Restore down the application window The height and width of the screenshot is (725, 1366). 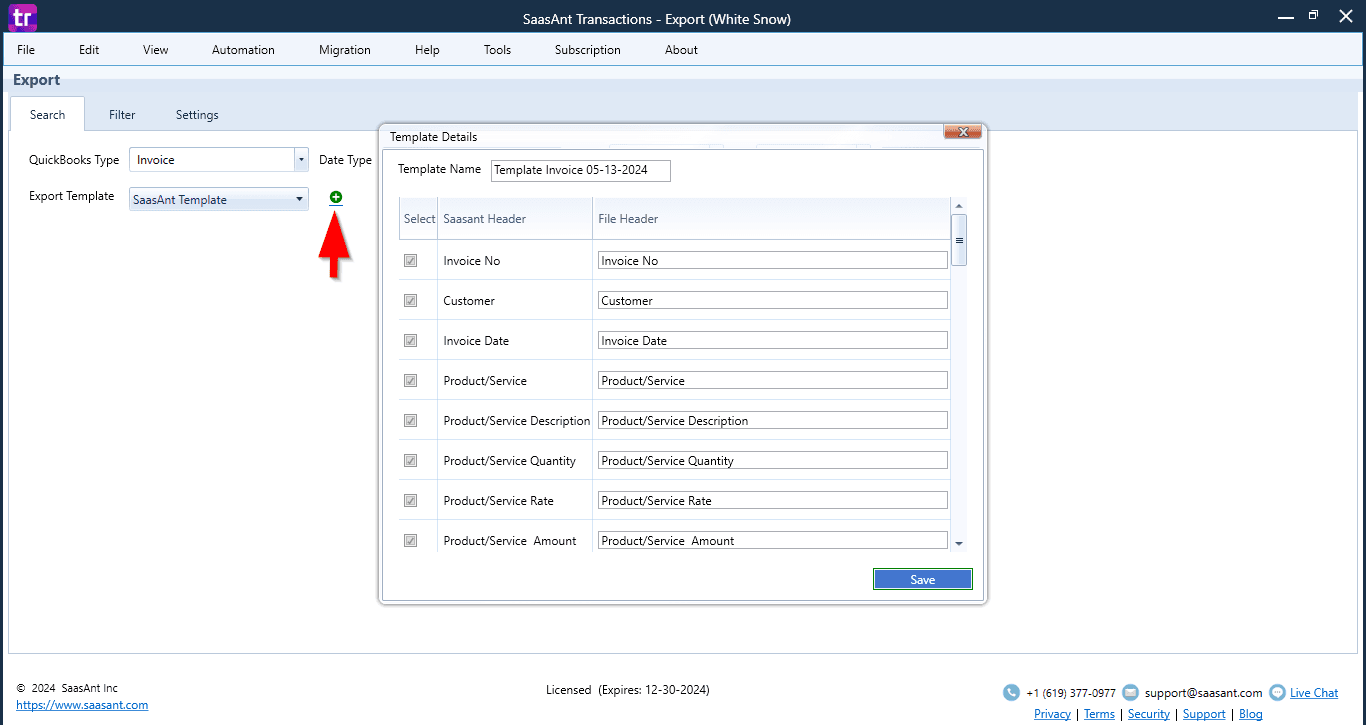click(x=1313, y=15)
